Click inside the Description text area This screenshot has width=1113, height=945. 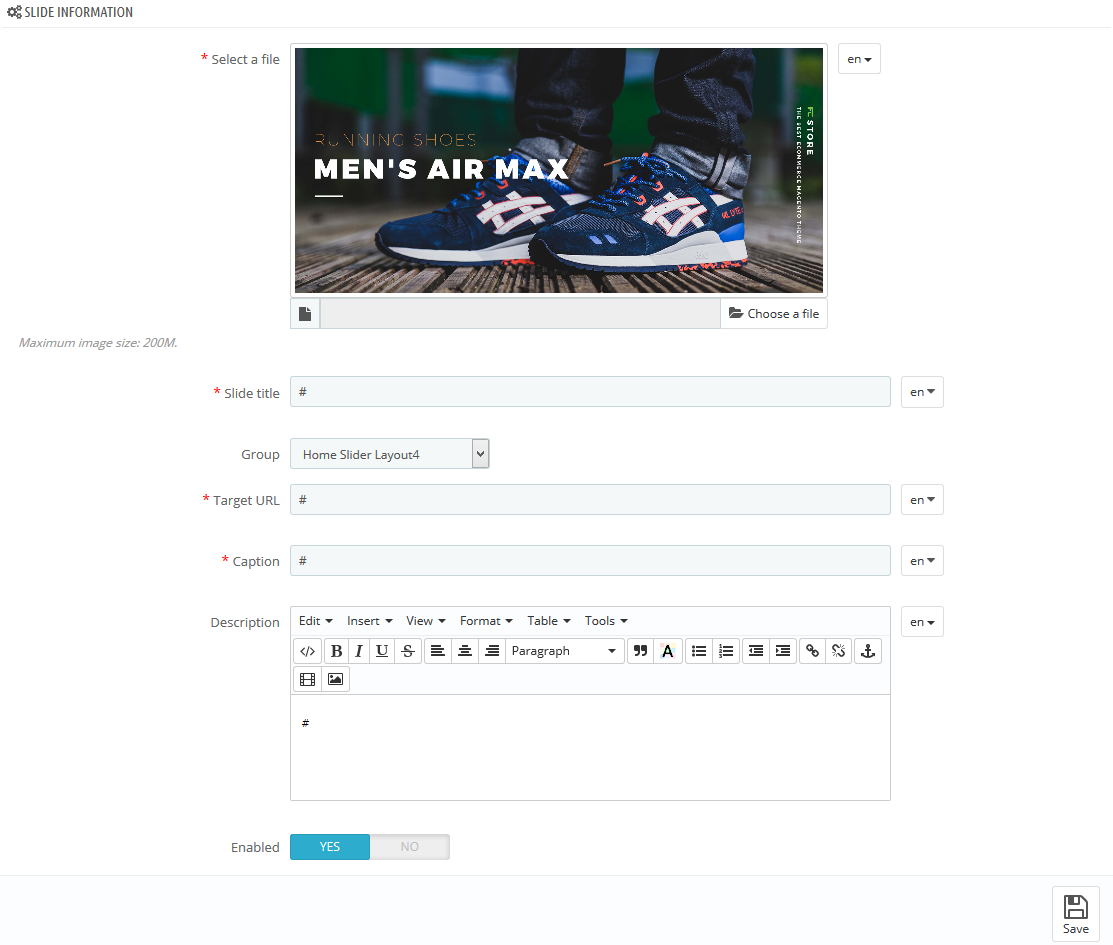[x=591, y=748]
